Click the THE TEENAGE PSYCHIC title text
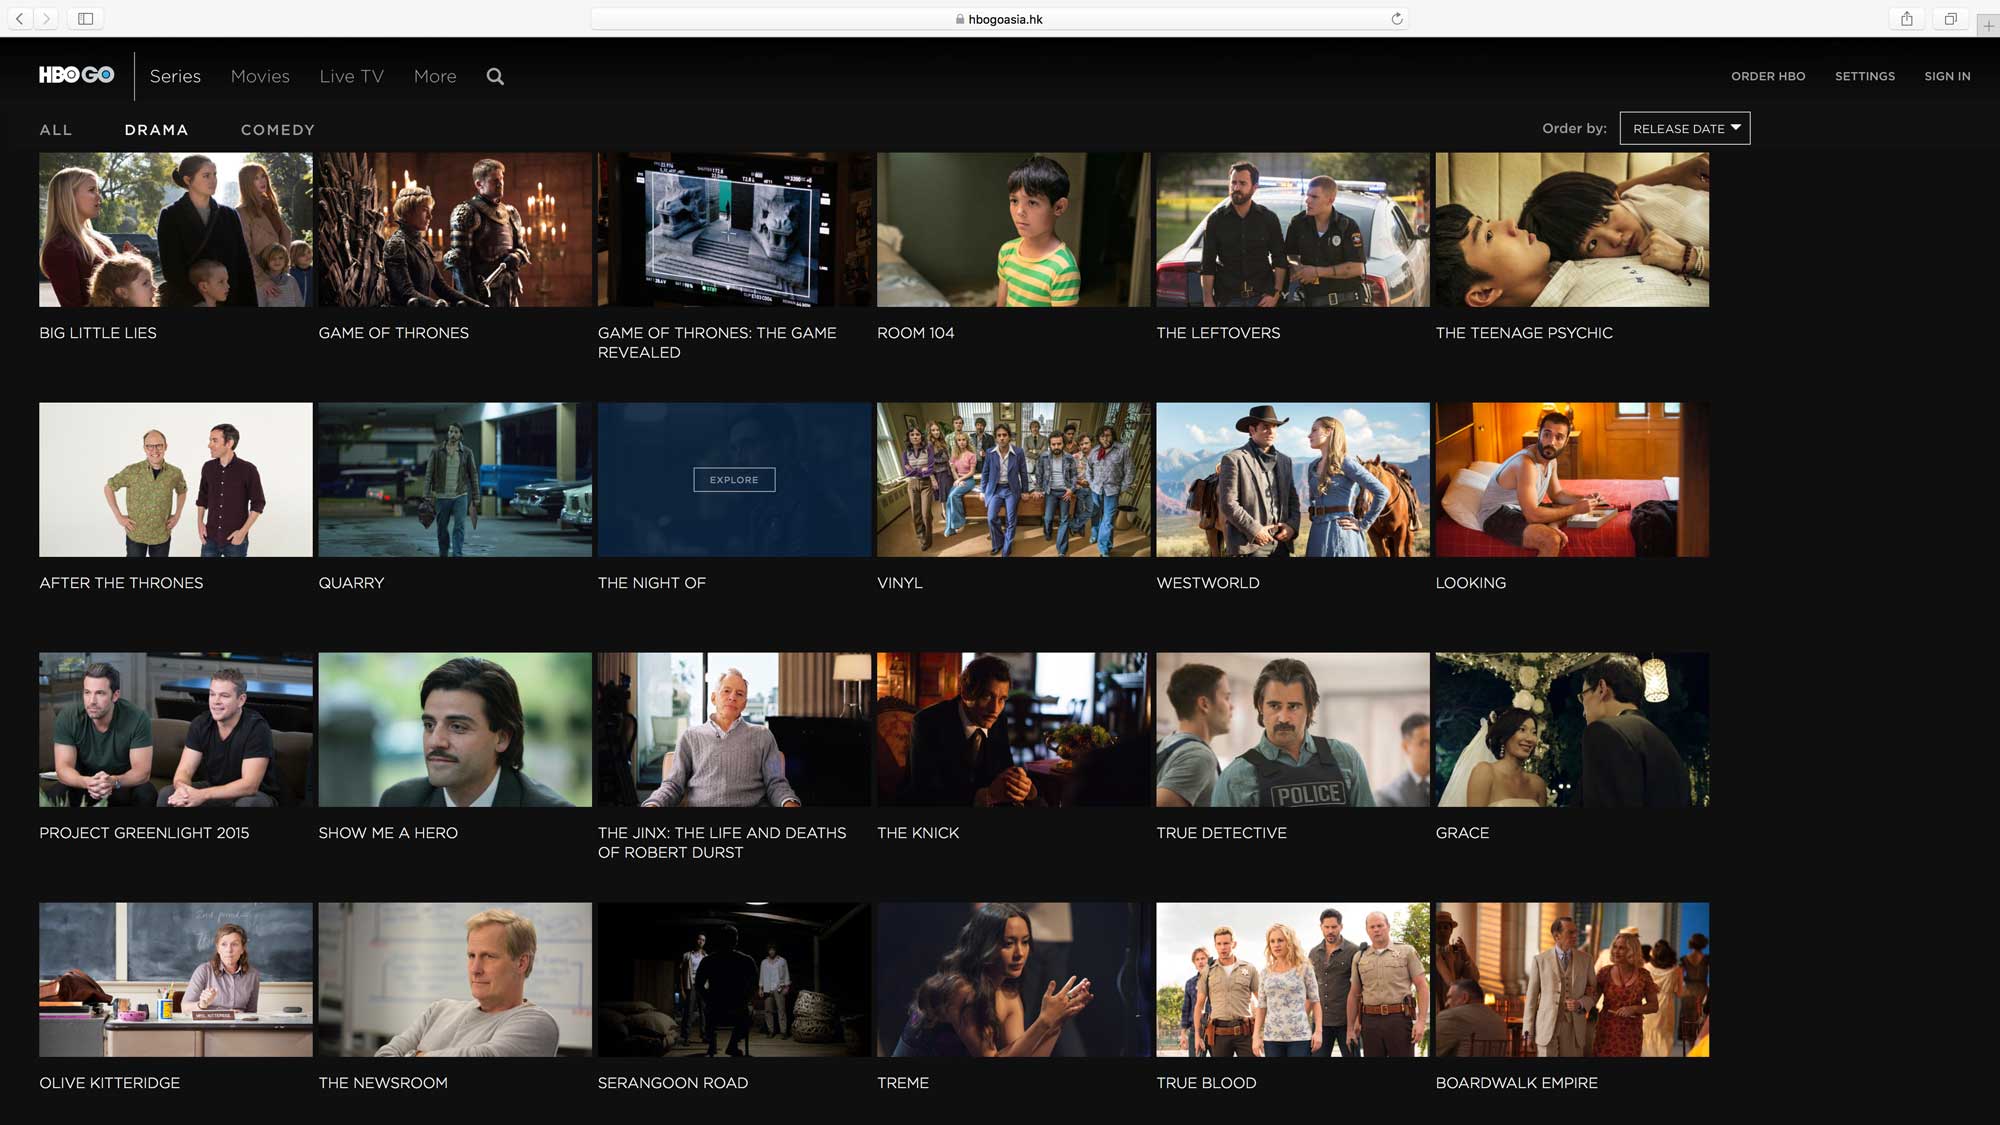Screen dimensions: 2000x1125 (1524, 333)
